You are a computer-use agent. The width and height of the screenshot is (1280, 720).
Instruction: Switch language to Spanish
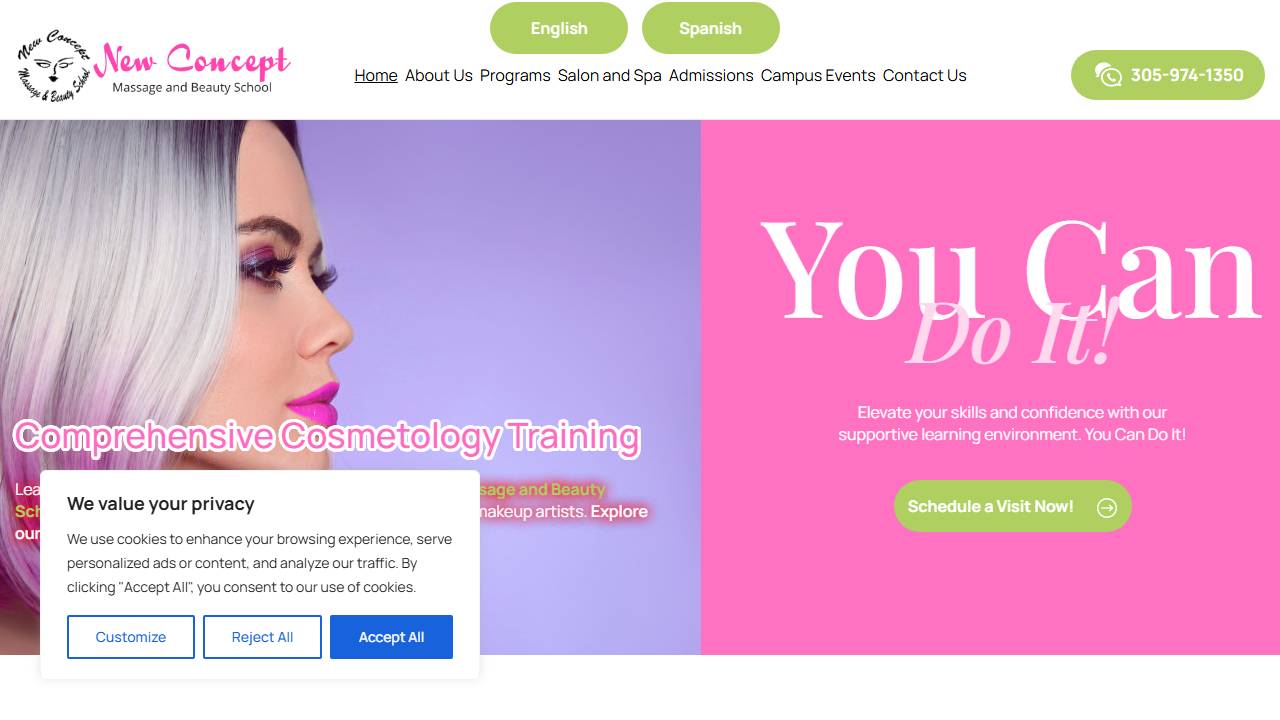(710, 28)
